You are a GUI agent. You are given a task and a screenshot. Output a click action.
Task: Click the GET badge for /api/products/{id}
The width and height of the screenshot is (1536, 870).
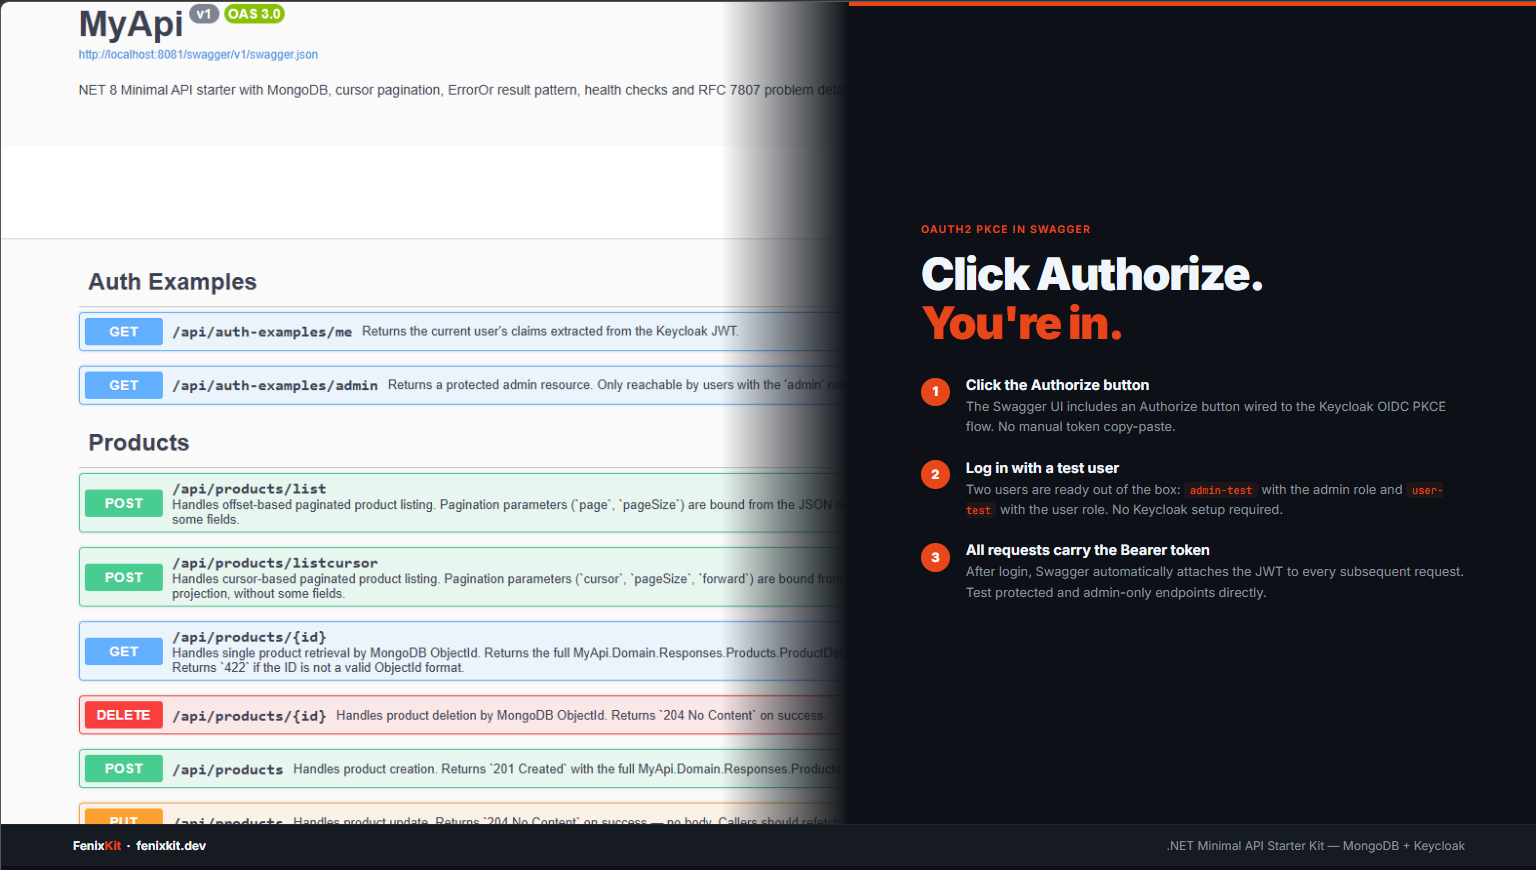(124, 651)
